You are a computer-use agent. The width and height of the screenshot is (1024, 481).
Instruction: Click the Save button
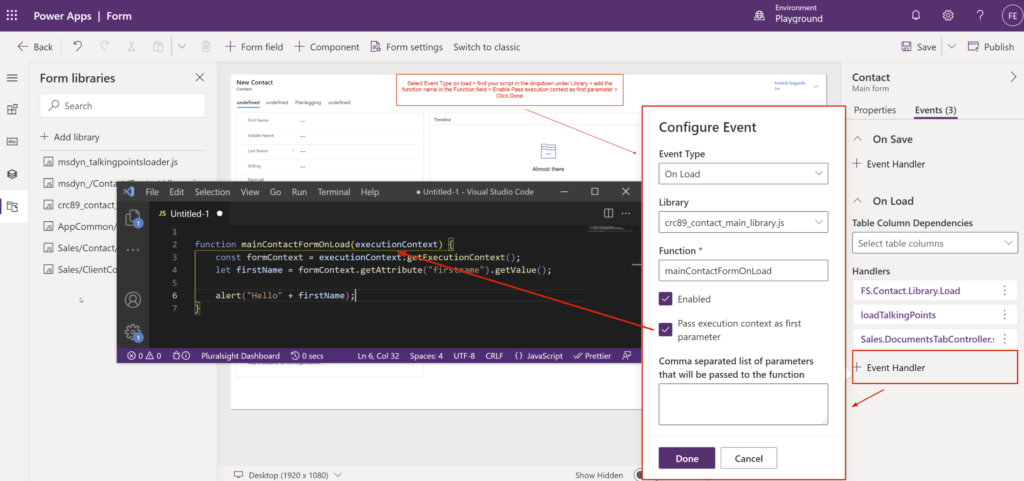918,46
